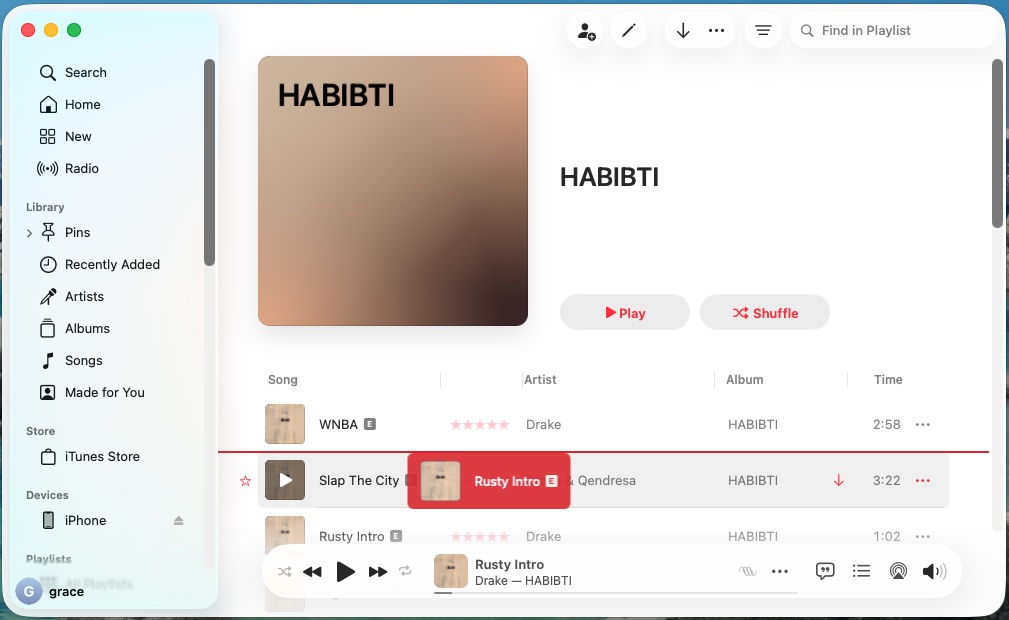1009x620 pixels.
Task: Select the iPhone device
Action: (x=85, y=520)
